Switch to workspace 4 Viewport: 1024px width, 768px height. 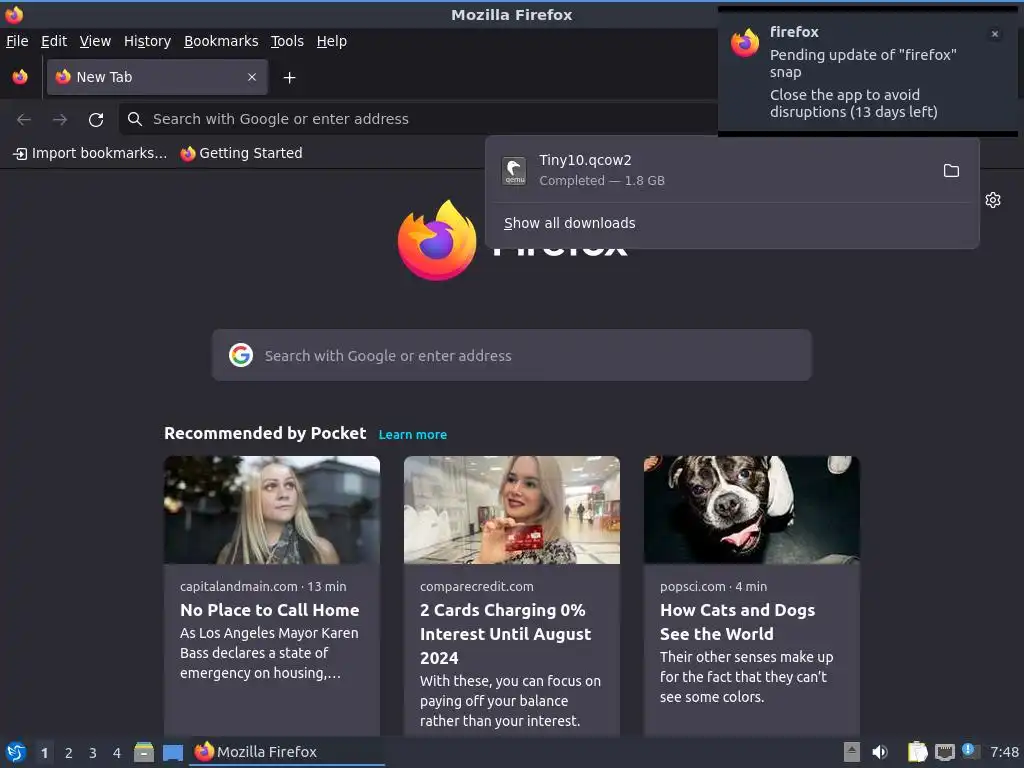(117, 752)
